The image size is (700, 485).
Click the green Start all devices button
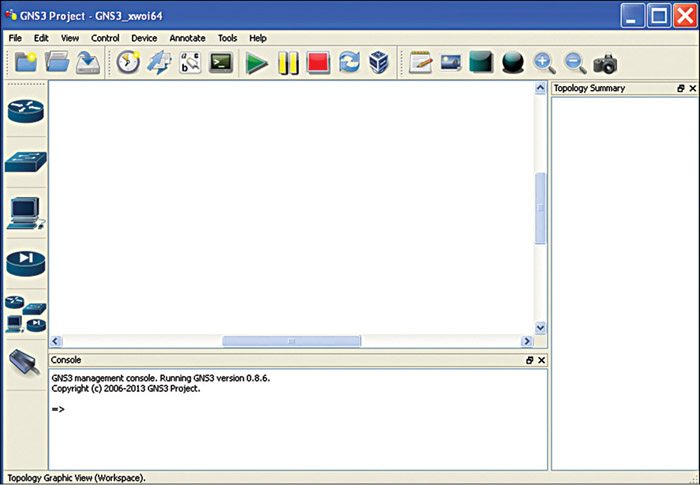pyautogui.click(x=257, y=63)
